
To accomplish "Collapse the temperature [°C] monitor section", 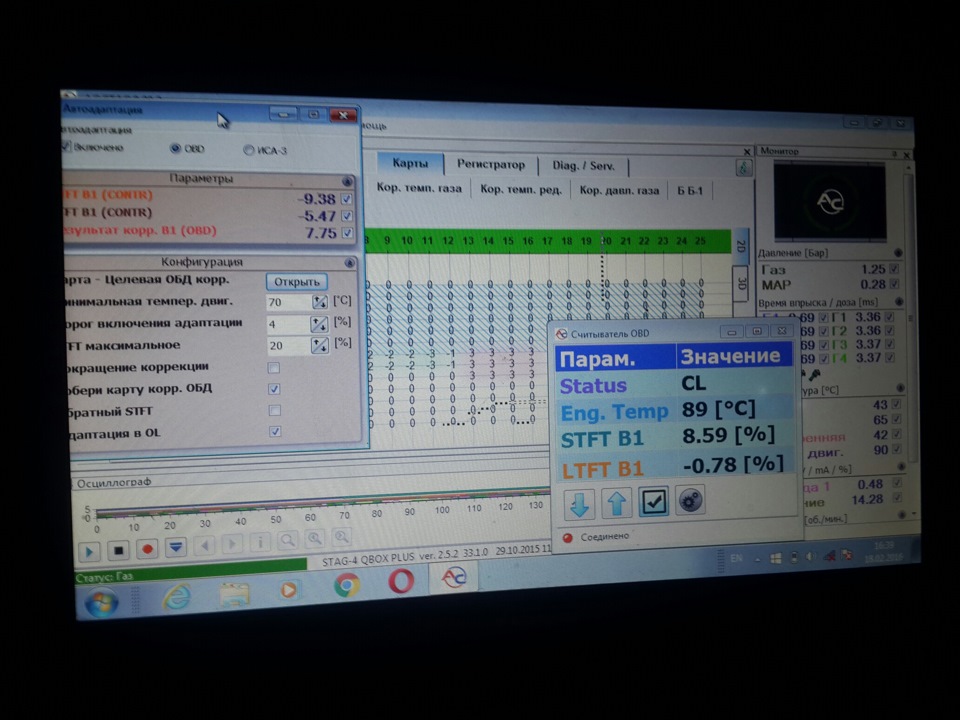I will 900,388.
